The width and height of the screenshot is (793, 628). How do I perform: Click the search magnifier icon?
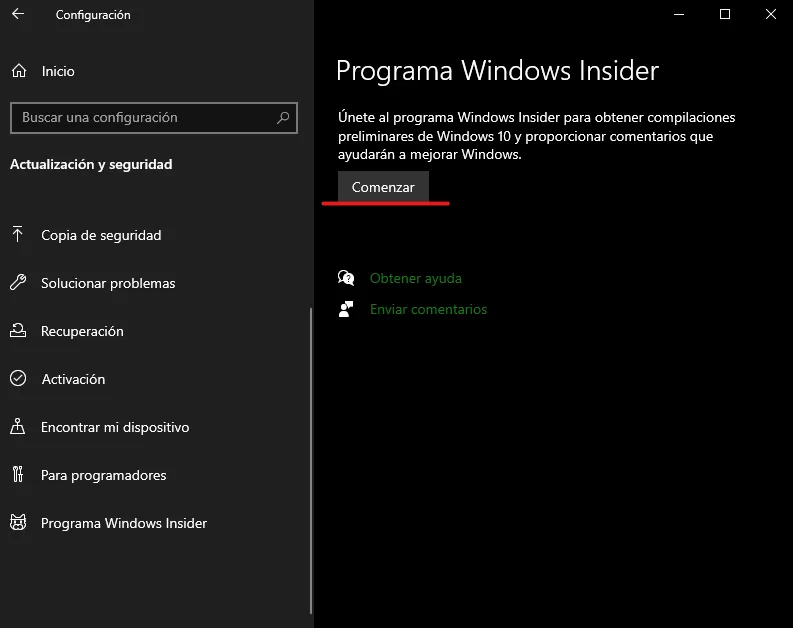[x=283, y=118]
